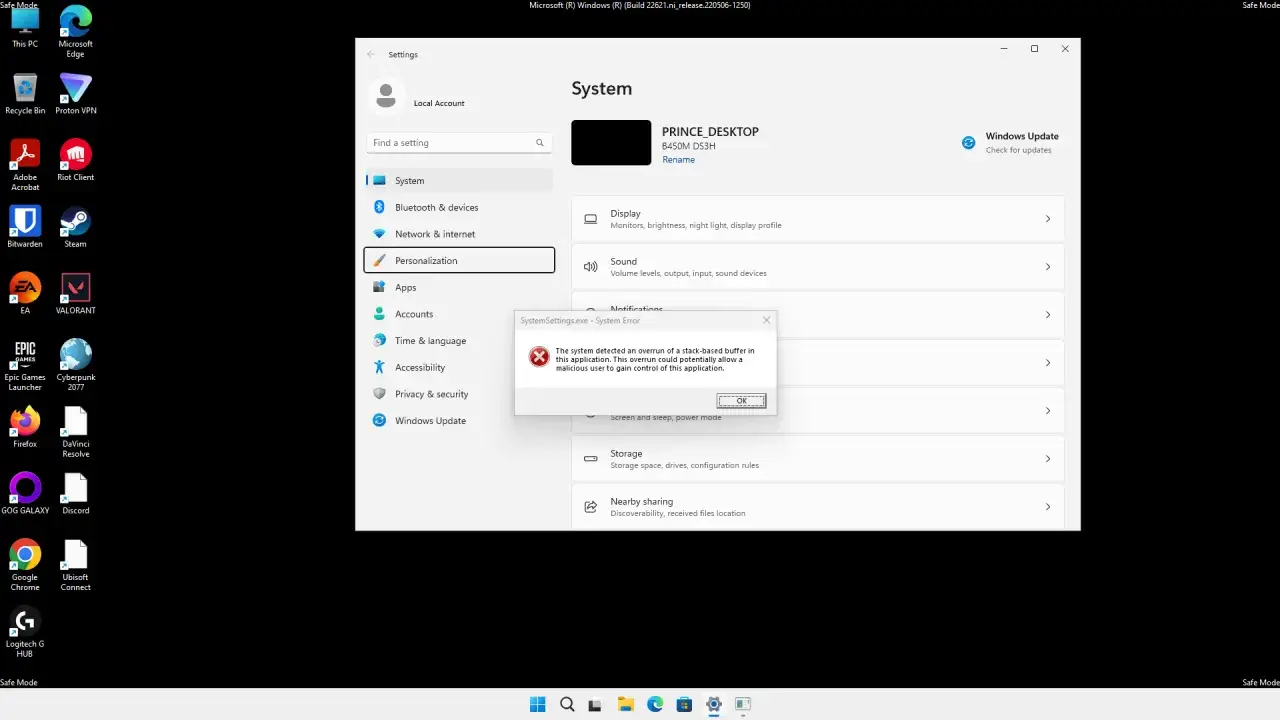Expand the Storage settings row
Image resolution: width=1280 pixels, height=720 pixels.
[x=817, y=459]
